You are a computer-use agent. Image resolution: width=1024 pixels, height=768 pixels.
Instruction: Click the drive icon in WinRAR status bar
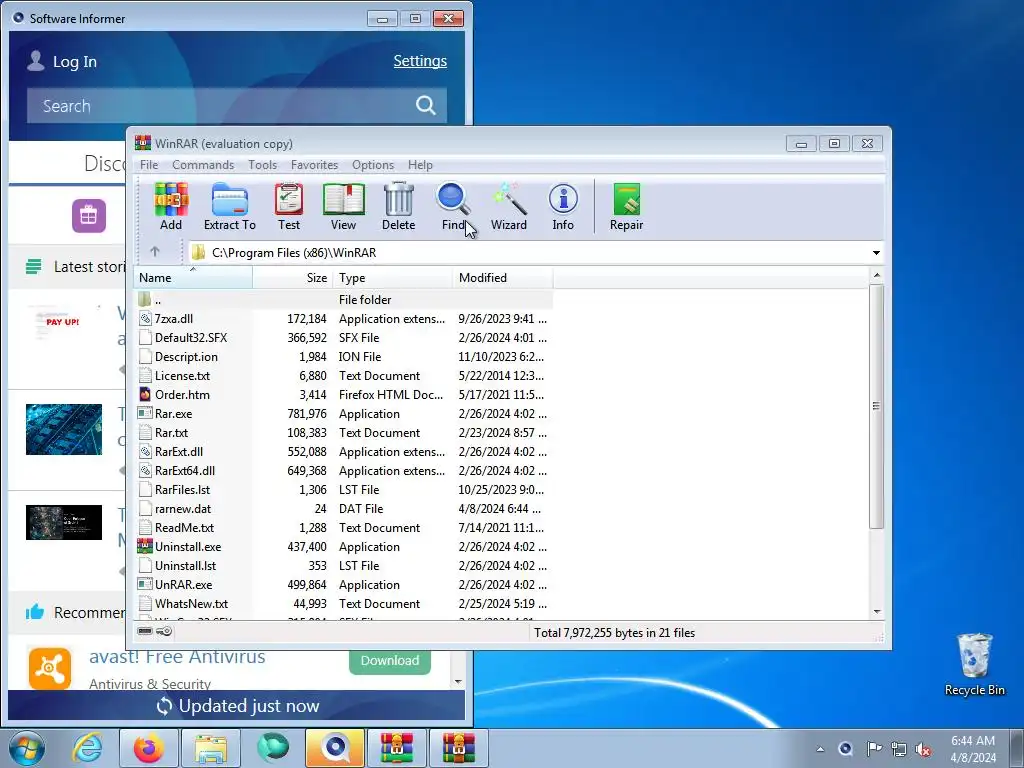point(146,632)
